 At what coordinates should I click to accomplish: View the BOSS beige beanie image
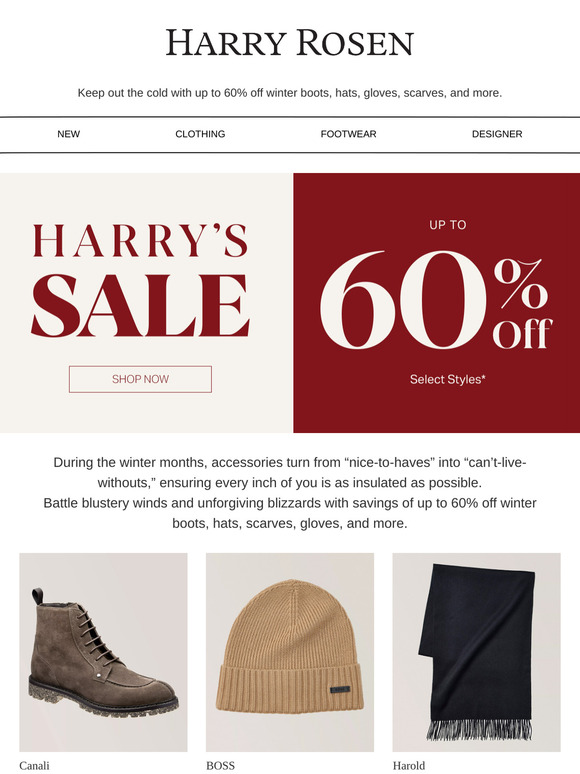click(x=290, y=652)
